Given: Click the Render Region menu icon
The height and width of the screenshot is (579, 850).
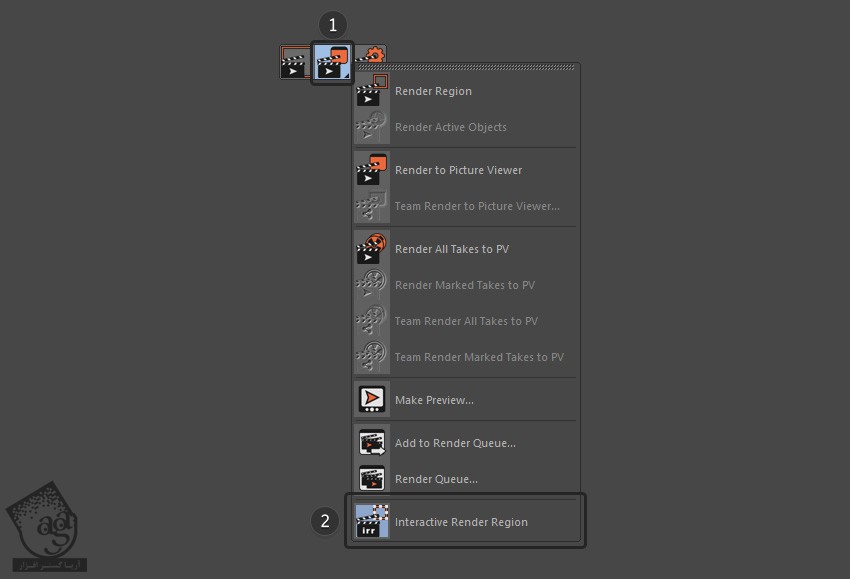Looking at the screenshot, I should coord(371,91).
